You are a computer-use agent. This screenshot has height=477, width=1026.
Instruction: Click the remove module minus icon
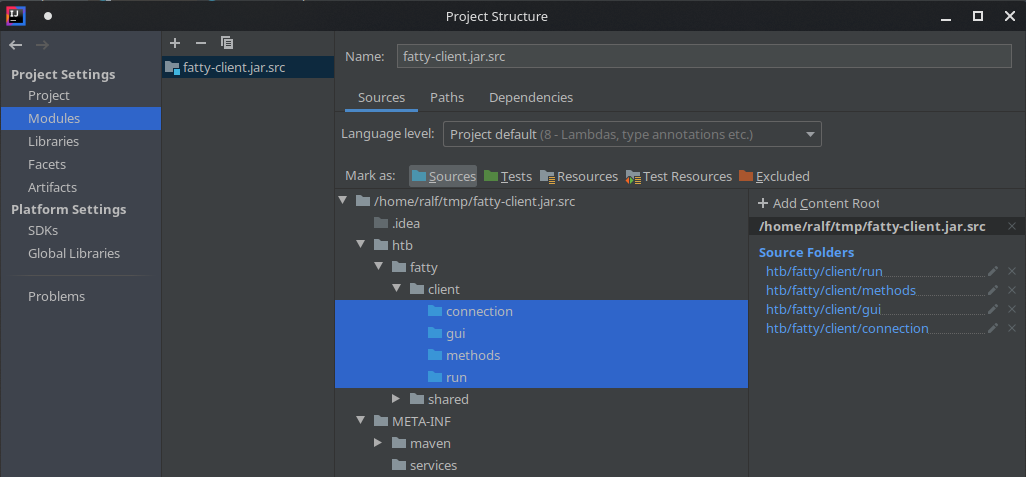tap(200, 43)
